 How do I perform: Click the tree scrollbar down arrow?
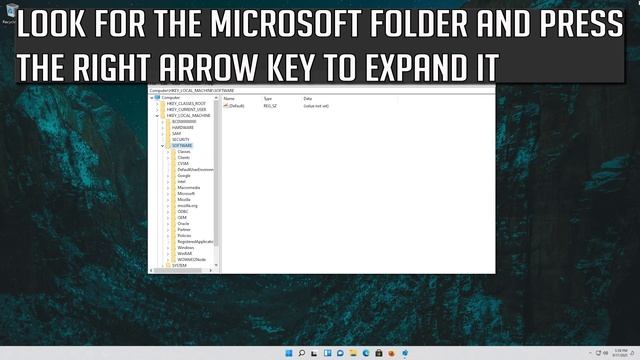click(x=216, y=265)
